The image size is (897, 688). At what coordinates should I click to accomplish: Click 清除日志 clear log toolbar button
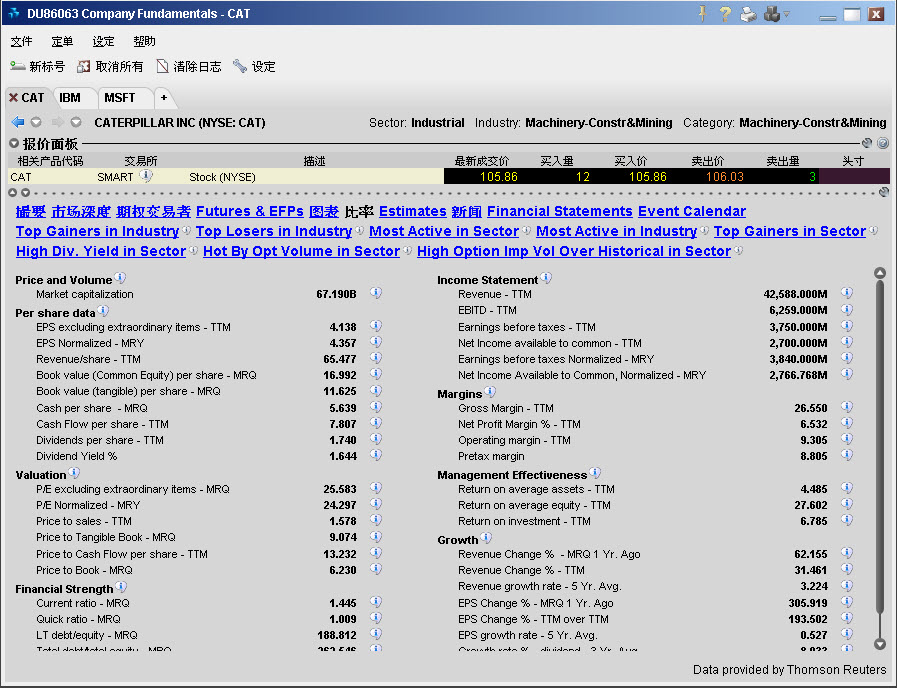189,67
